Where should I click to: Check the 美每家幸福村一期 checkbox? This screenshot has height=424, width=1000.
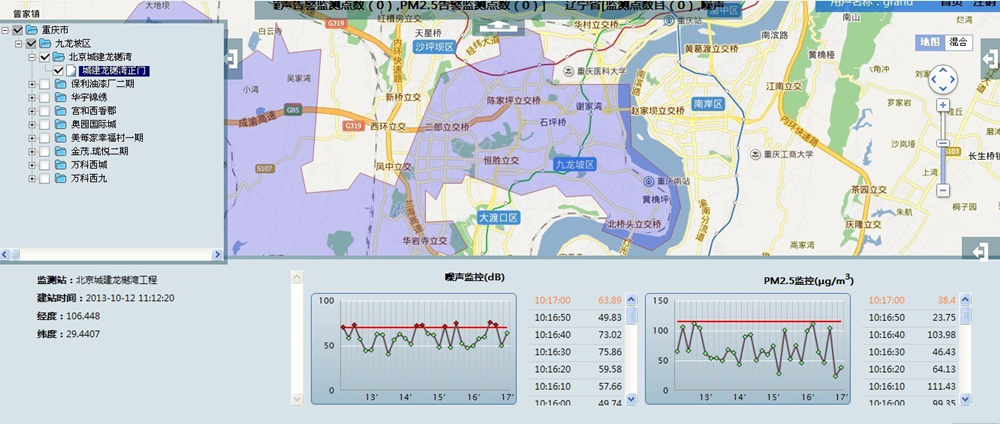[45, 138]
